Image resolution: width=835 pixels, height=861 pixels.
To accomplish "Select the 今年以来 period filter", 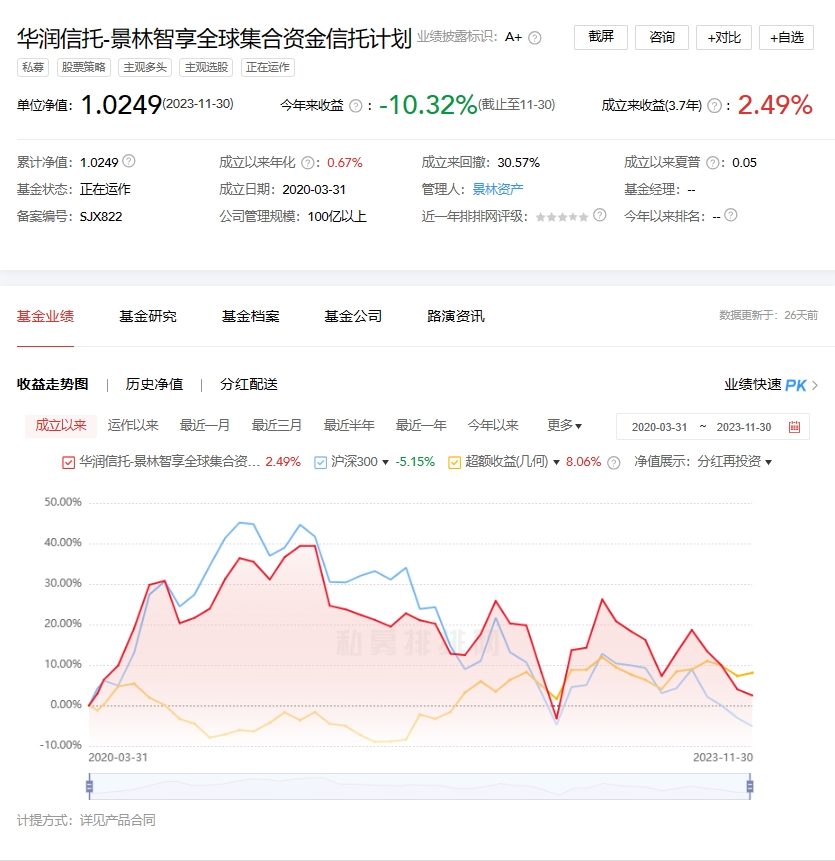I will [x=493, y=426].
